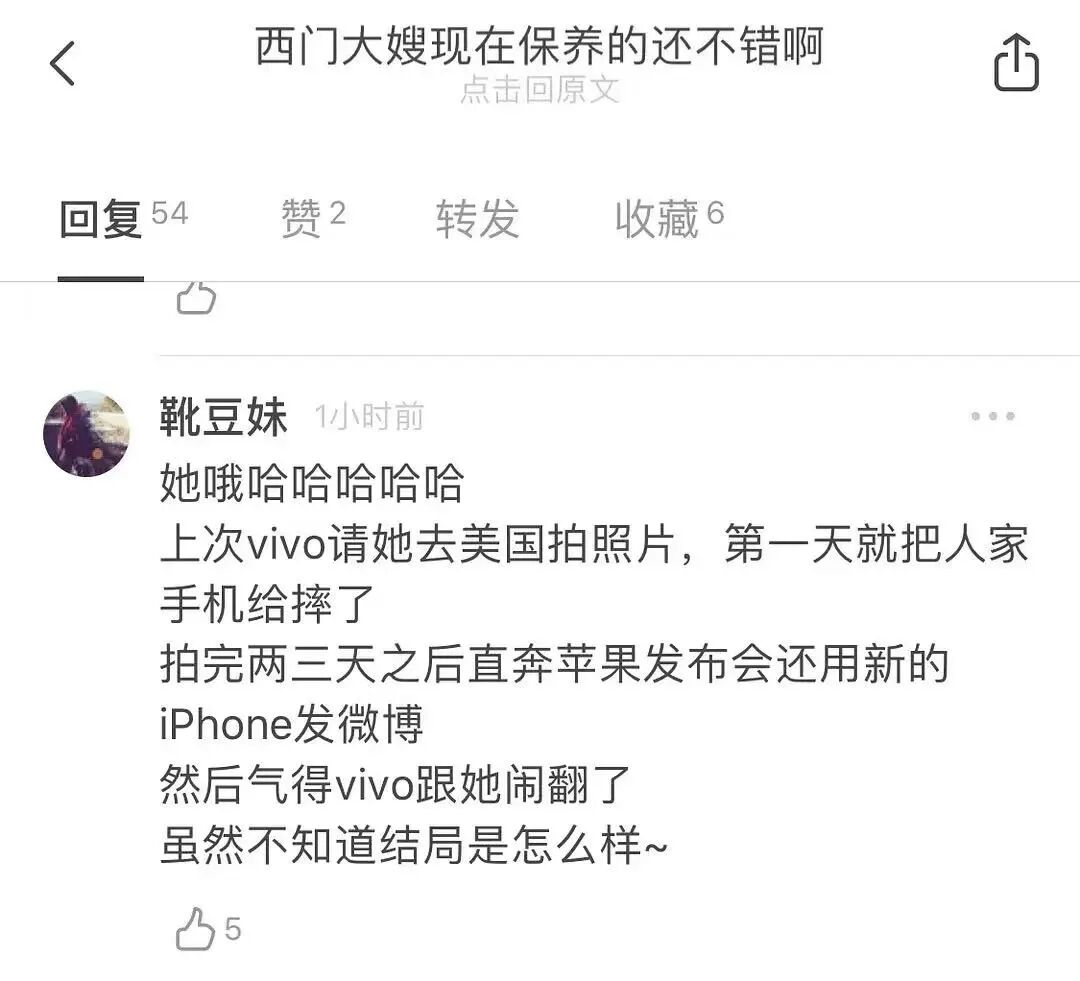This screenshot has height=981, width=1080.
Task: Tap the like count 5 below the comment
Action: (233, 929)
